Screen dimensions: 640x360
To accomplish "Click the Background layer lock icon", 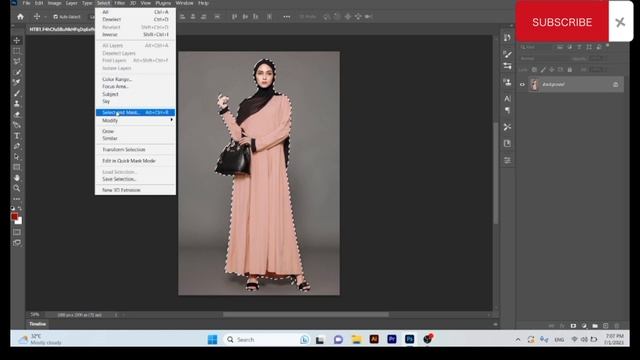I will [x=616, y=84].
